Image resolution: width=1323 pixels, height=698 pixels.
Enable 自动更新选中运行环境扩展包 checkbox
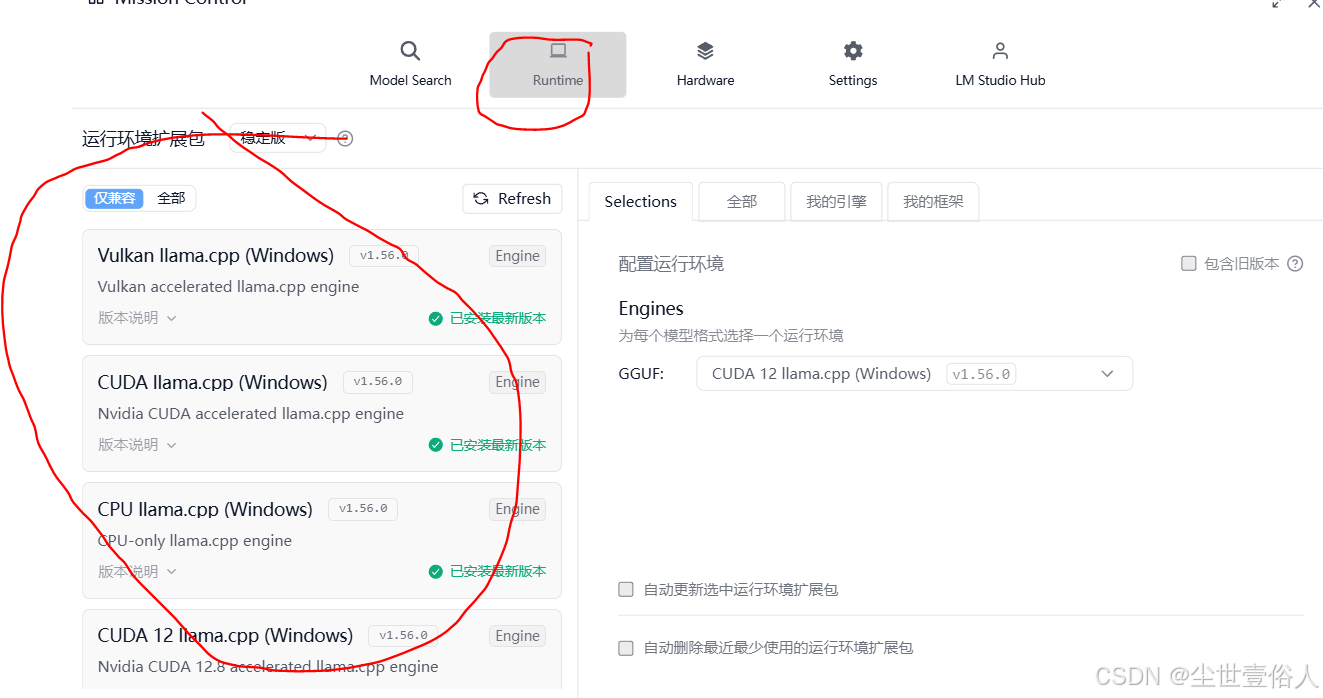coord(626,590)
